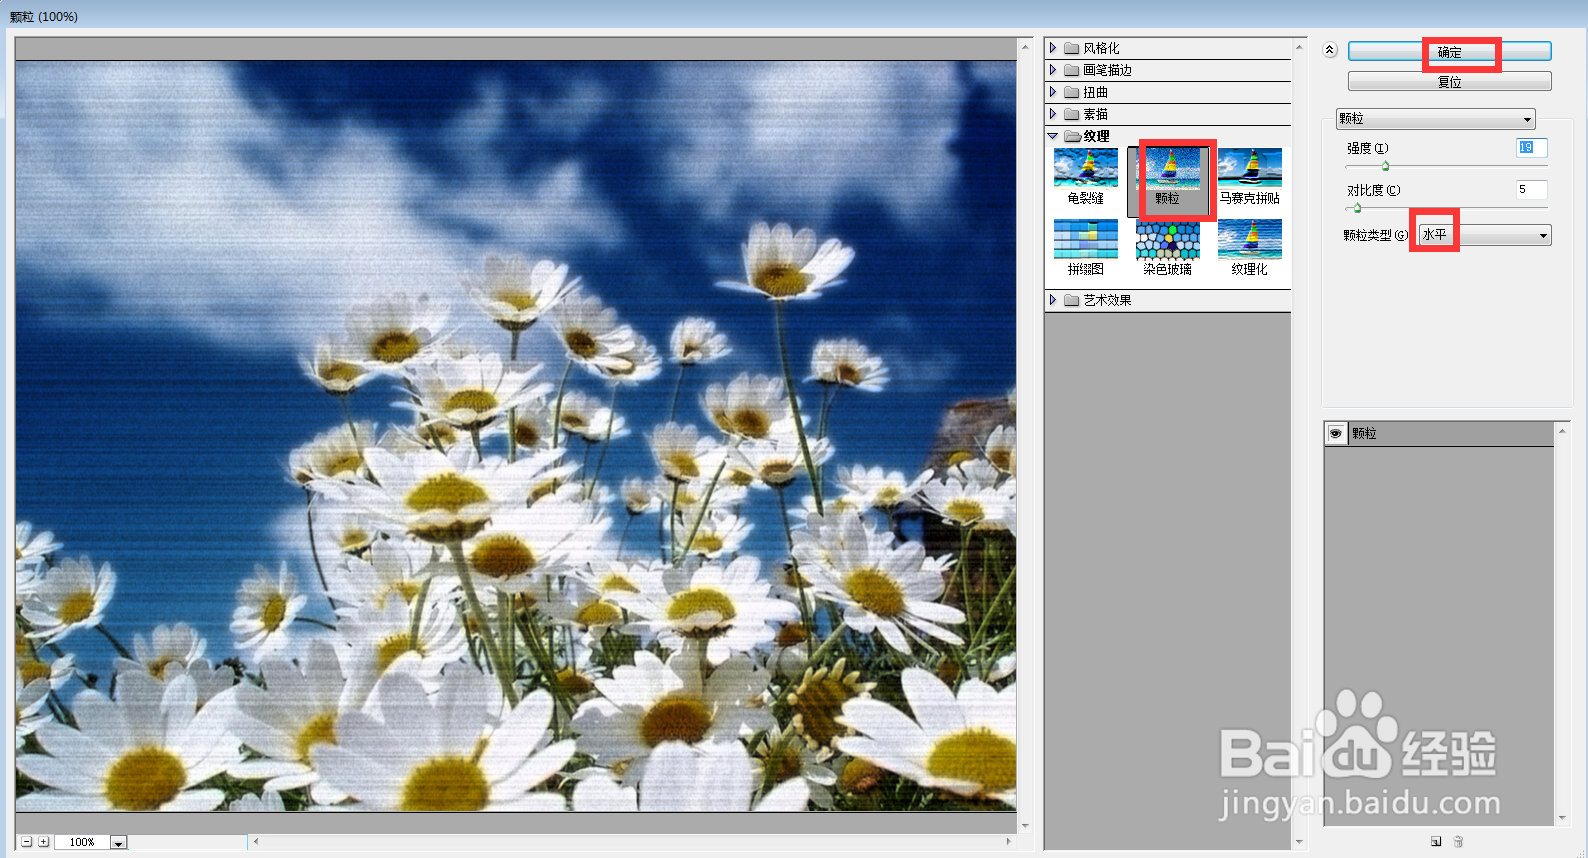Open the filter name 颗粒 dropdown
The image size is (1588, 858).
coord(1435,119)
